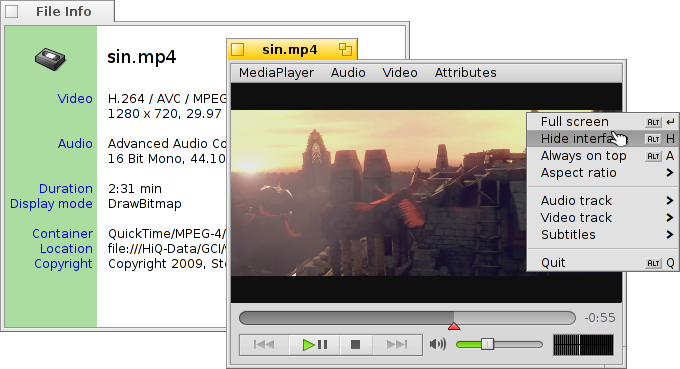Select Hide interface in the context menu

point(603,139)
